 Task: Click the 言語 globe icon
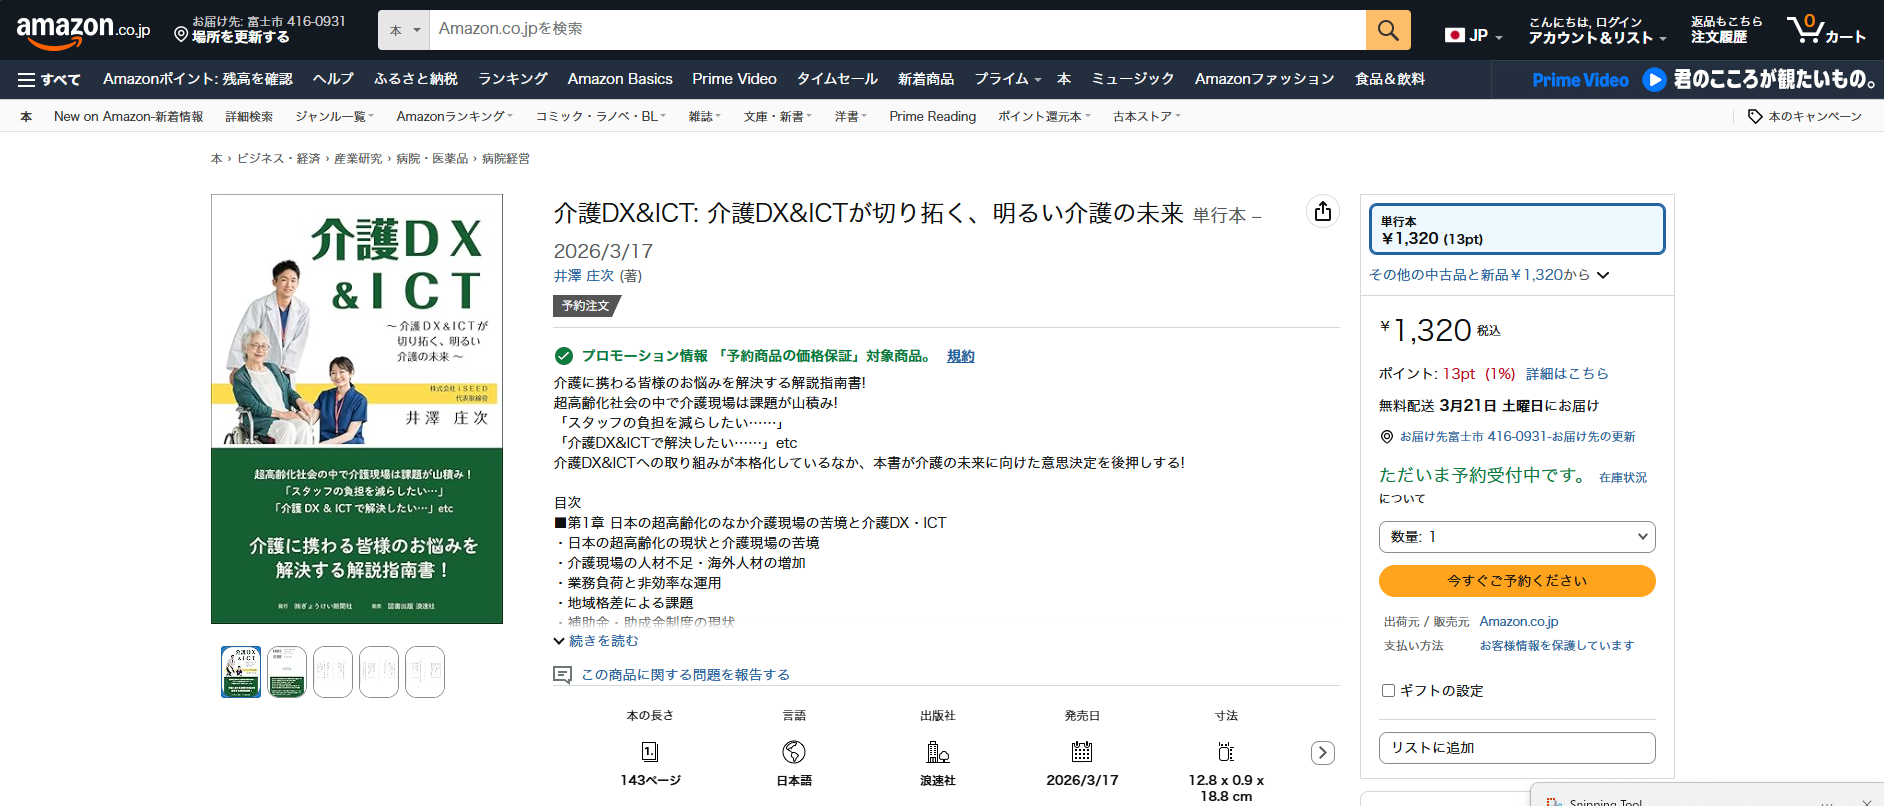[794, 752]
